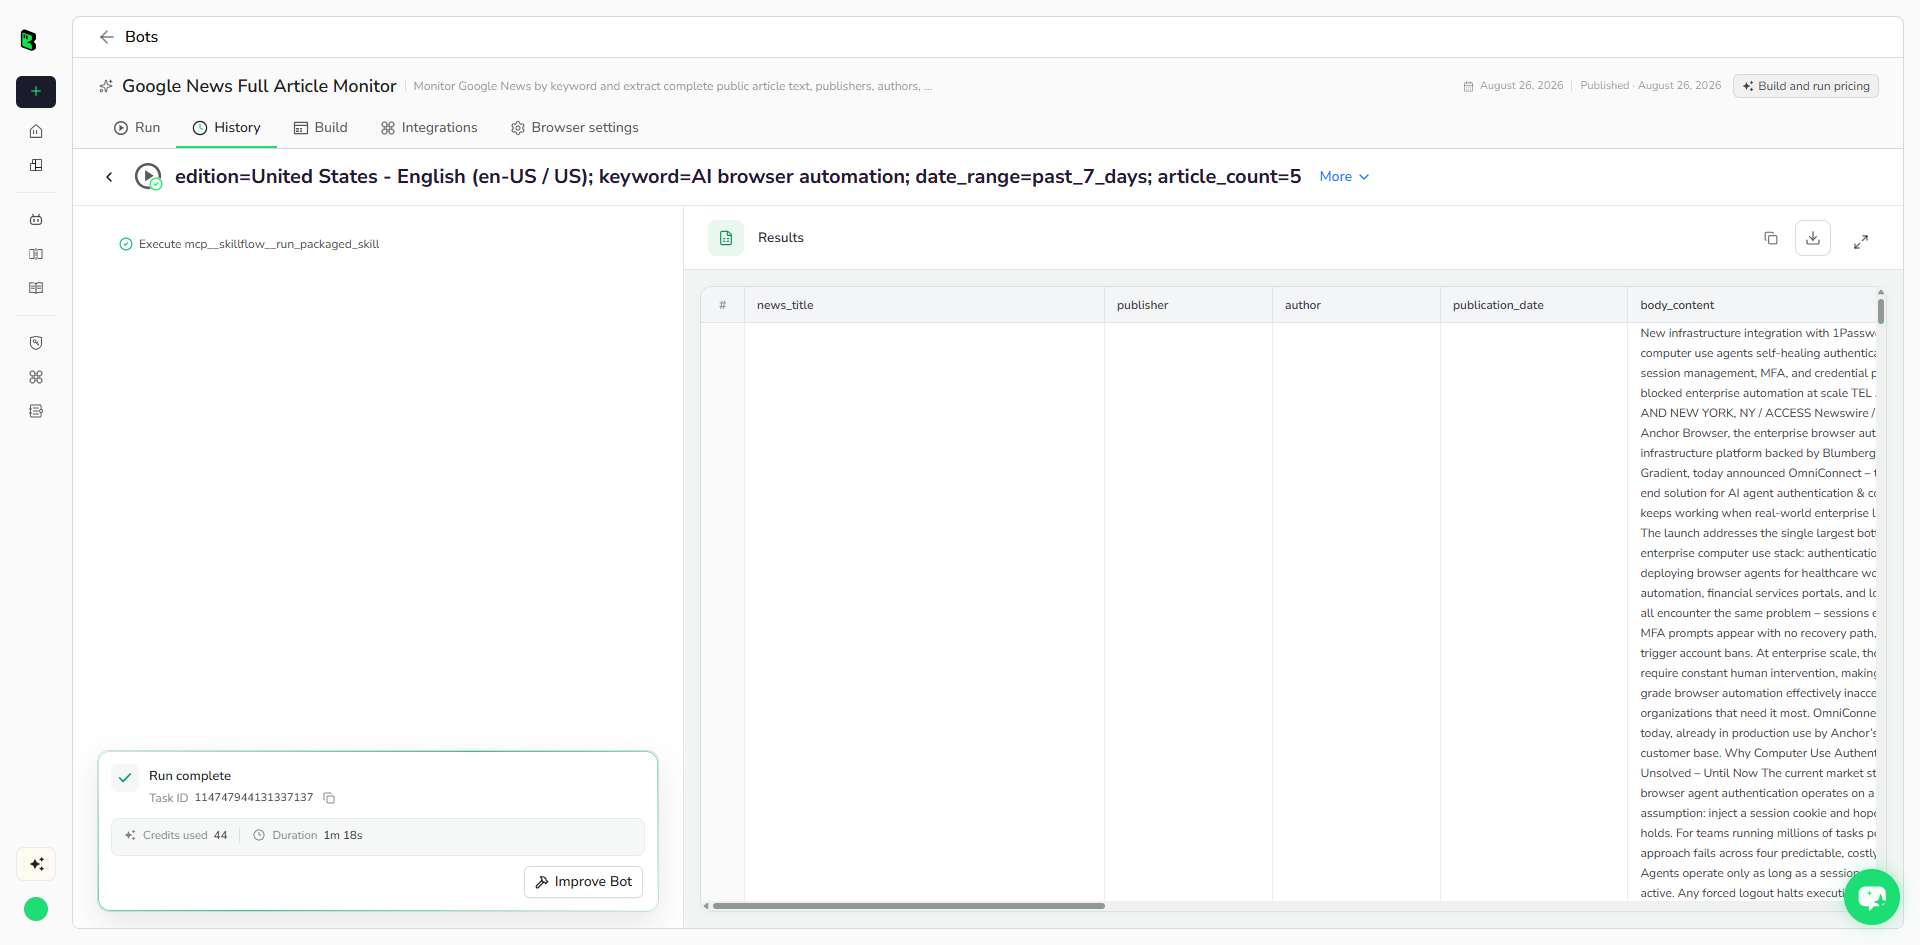The width and height of the screenshot is (1920, 945).
Task: Click the back chevron beside run title
Action: coord(109,177)
